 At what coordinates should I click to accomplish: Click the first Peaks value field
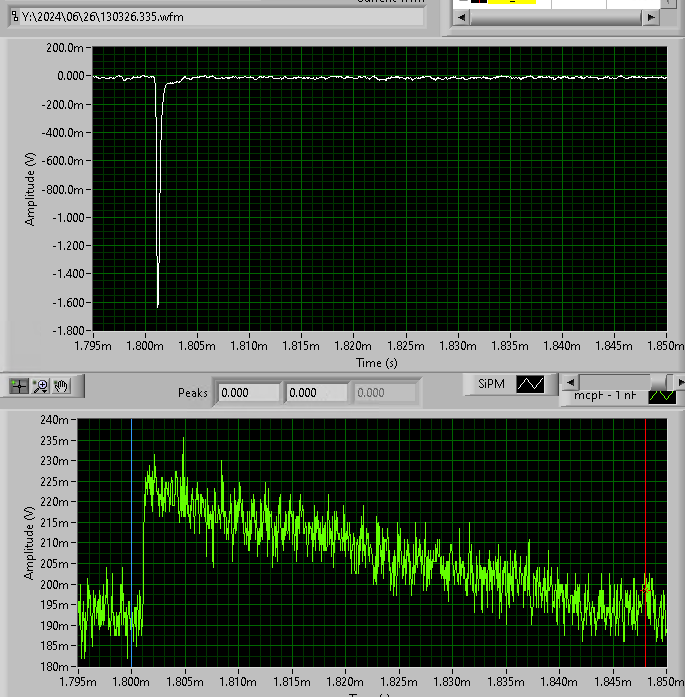(248, 393)
